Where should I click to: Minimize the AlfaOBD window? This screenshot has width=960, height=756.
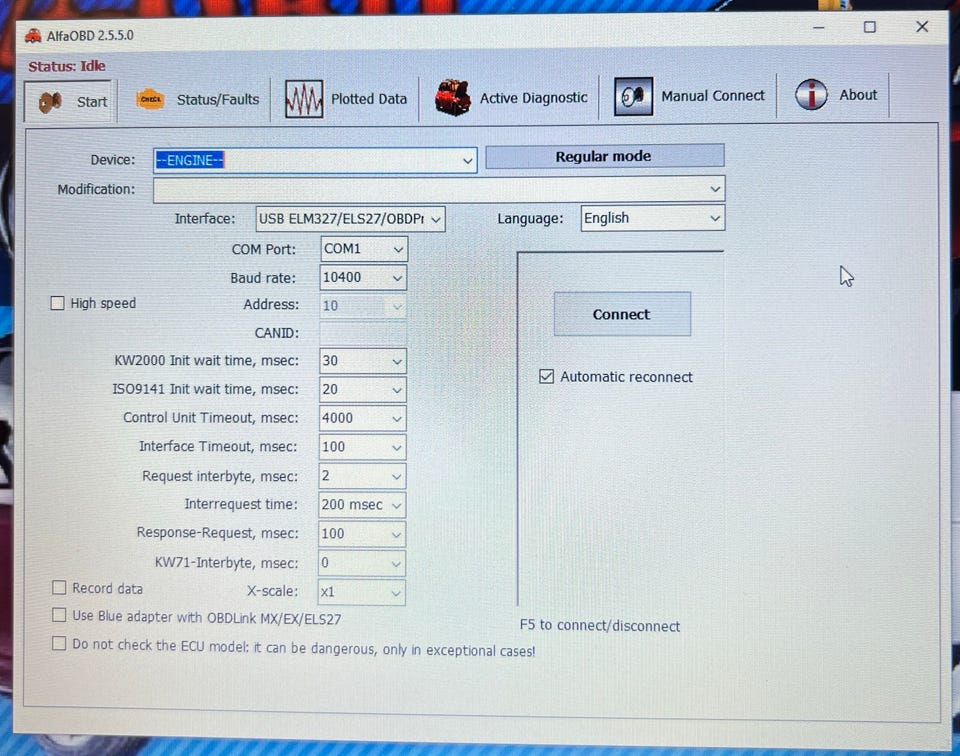click(819, 28)
